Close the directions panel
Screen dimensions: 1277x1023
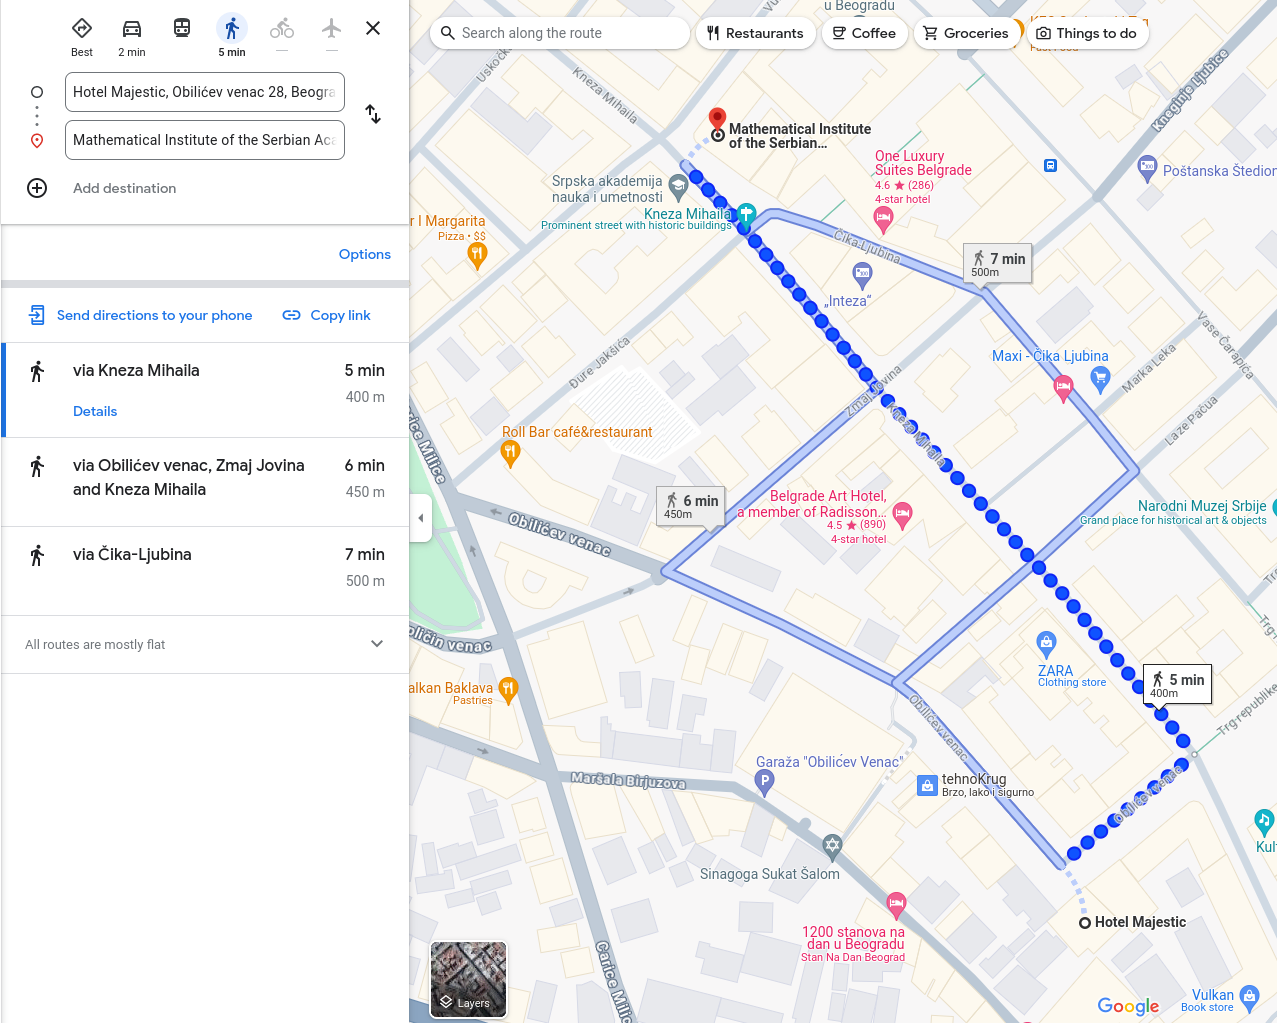373,28
